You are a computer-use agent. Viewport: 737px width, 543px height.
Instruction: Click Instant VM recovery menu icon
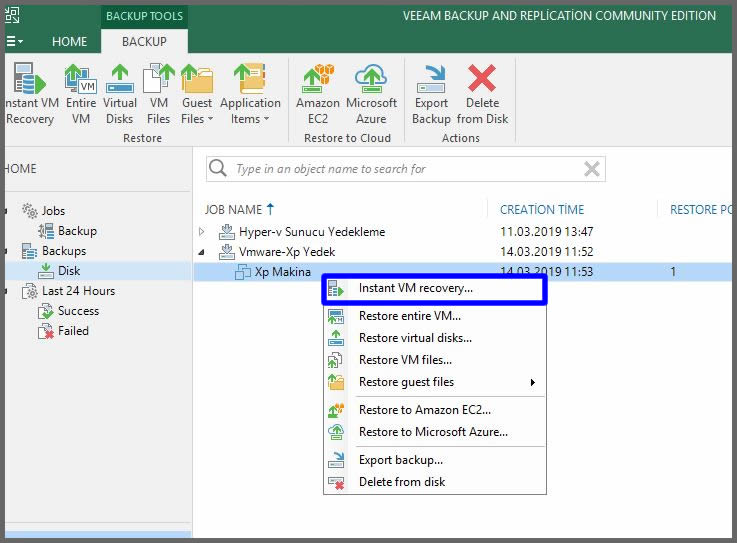pos(336,289)
